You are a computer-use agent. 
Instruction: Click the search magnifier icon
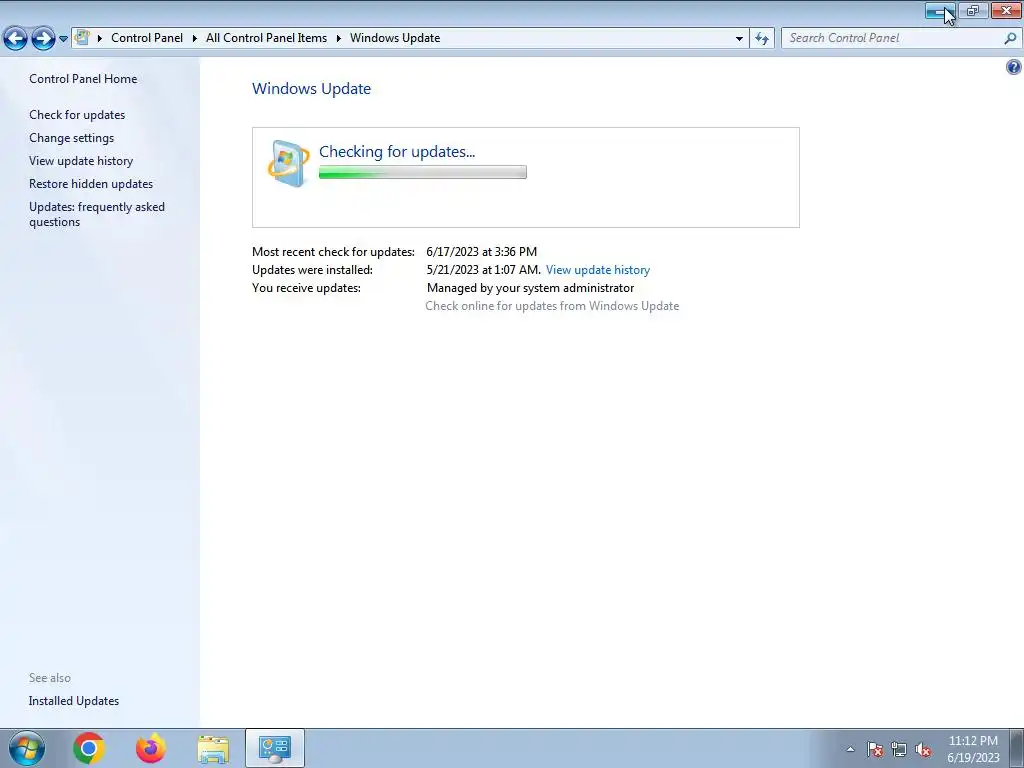pyautogui.click(x=1010, y=39)
